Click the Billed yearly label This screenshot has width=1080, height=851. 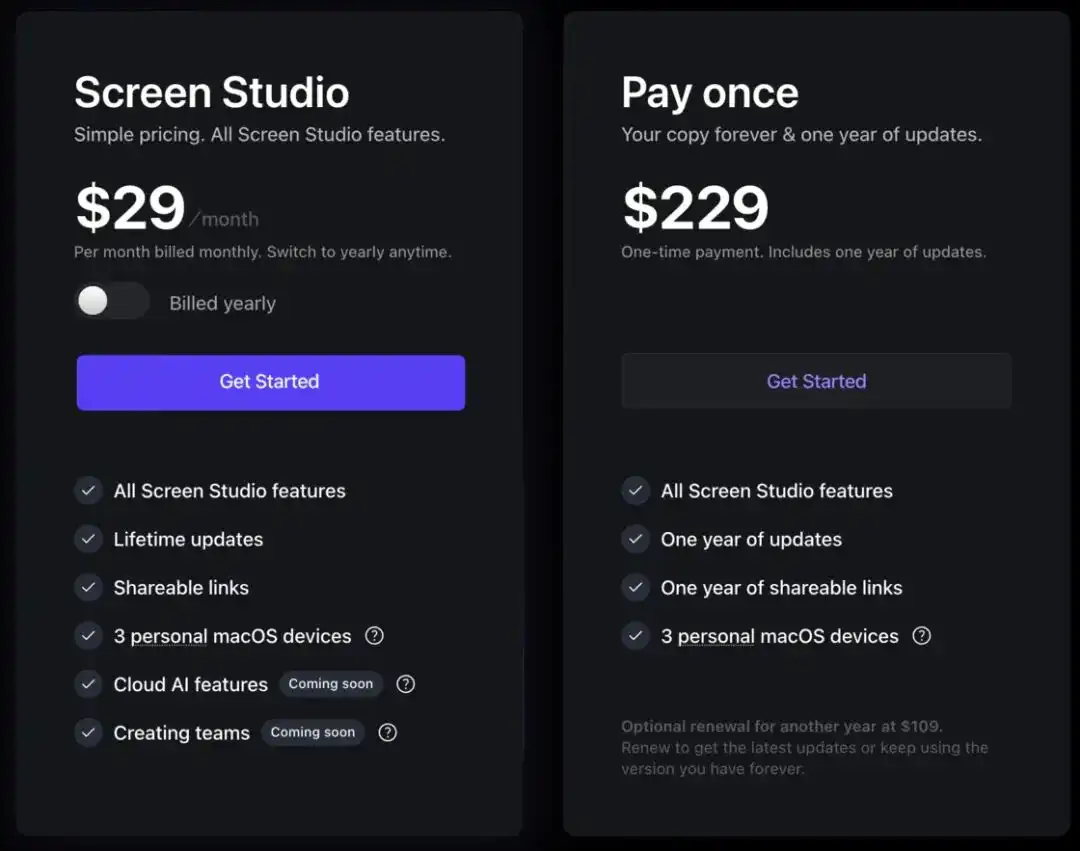222,303
